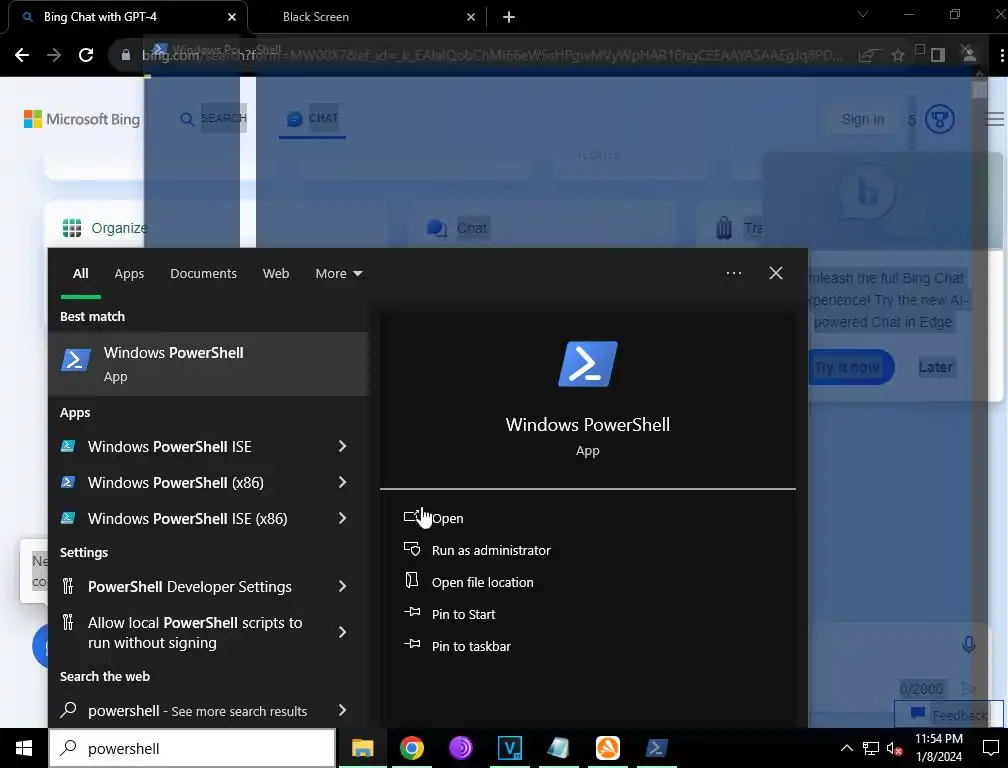Screen dimensions: 1008x768
Task: Open the blue V app taskbar icon
Action: click(x=509, y=748)
